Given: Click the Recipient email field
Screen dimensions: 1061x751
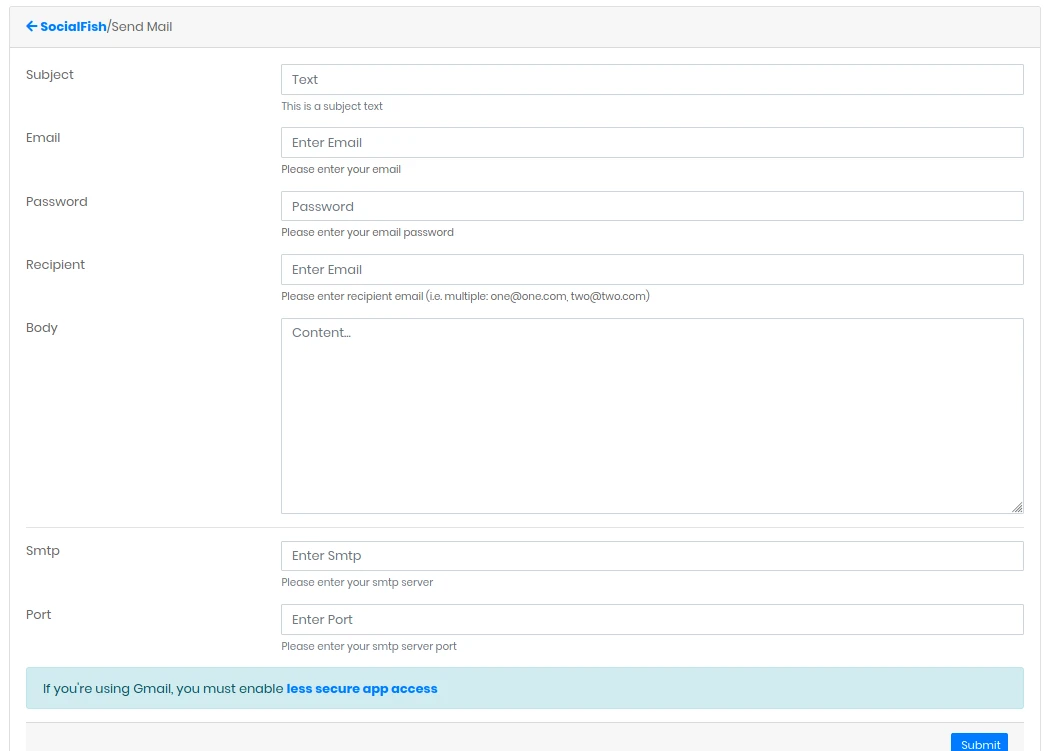Looking at the screenshot, I should (x=650, y=269).
